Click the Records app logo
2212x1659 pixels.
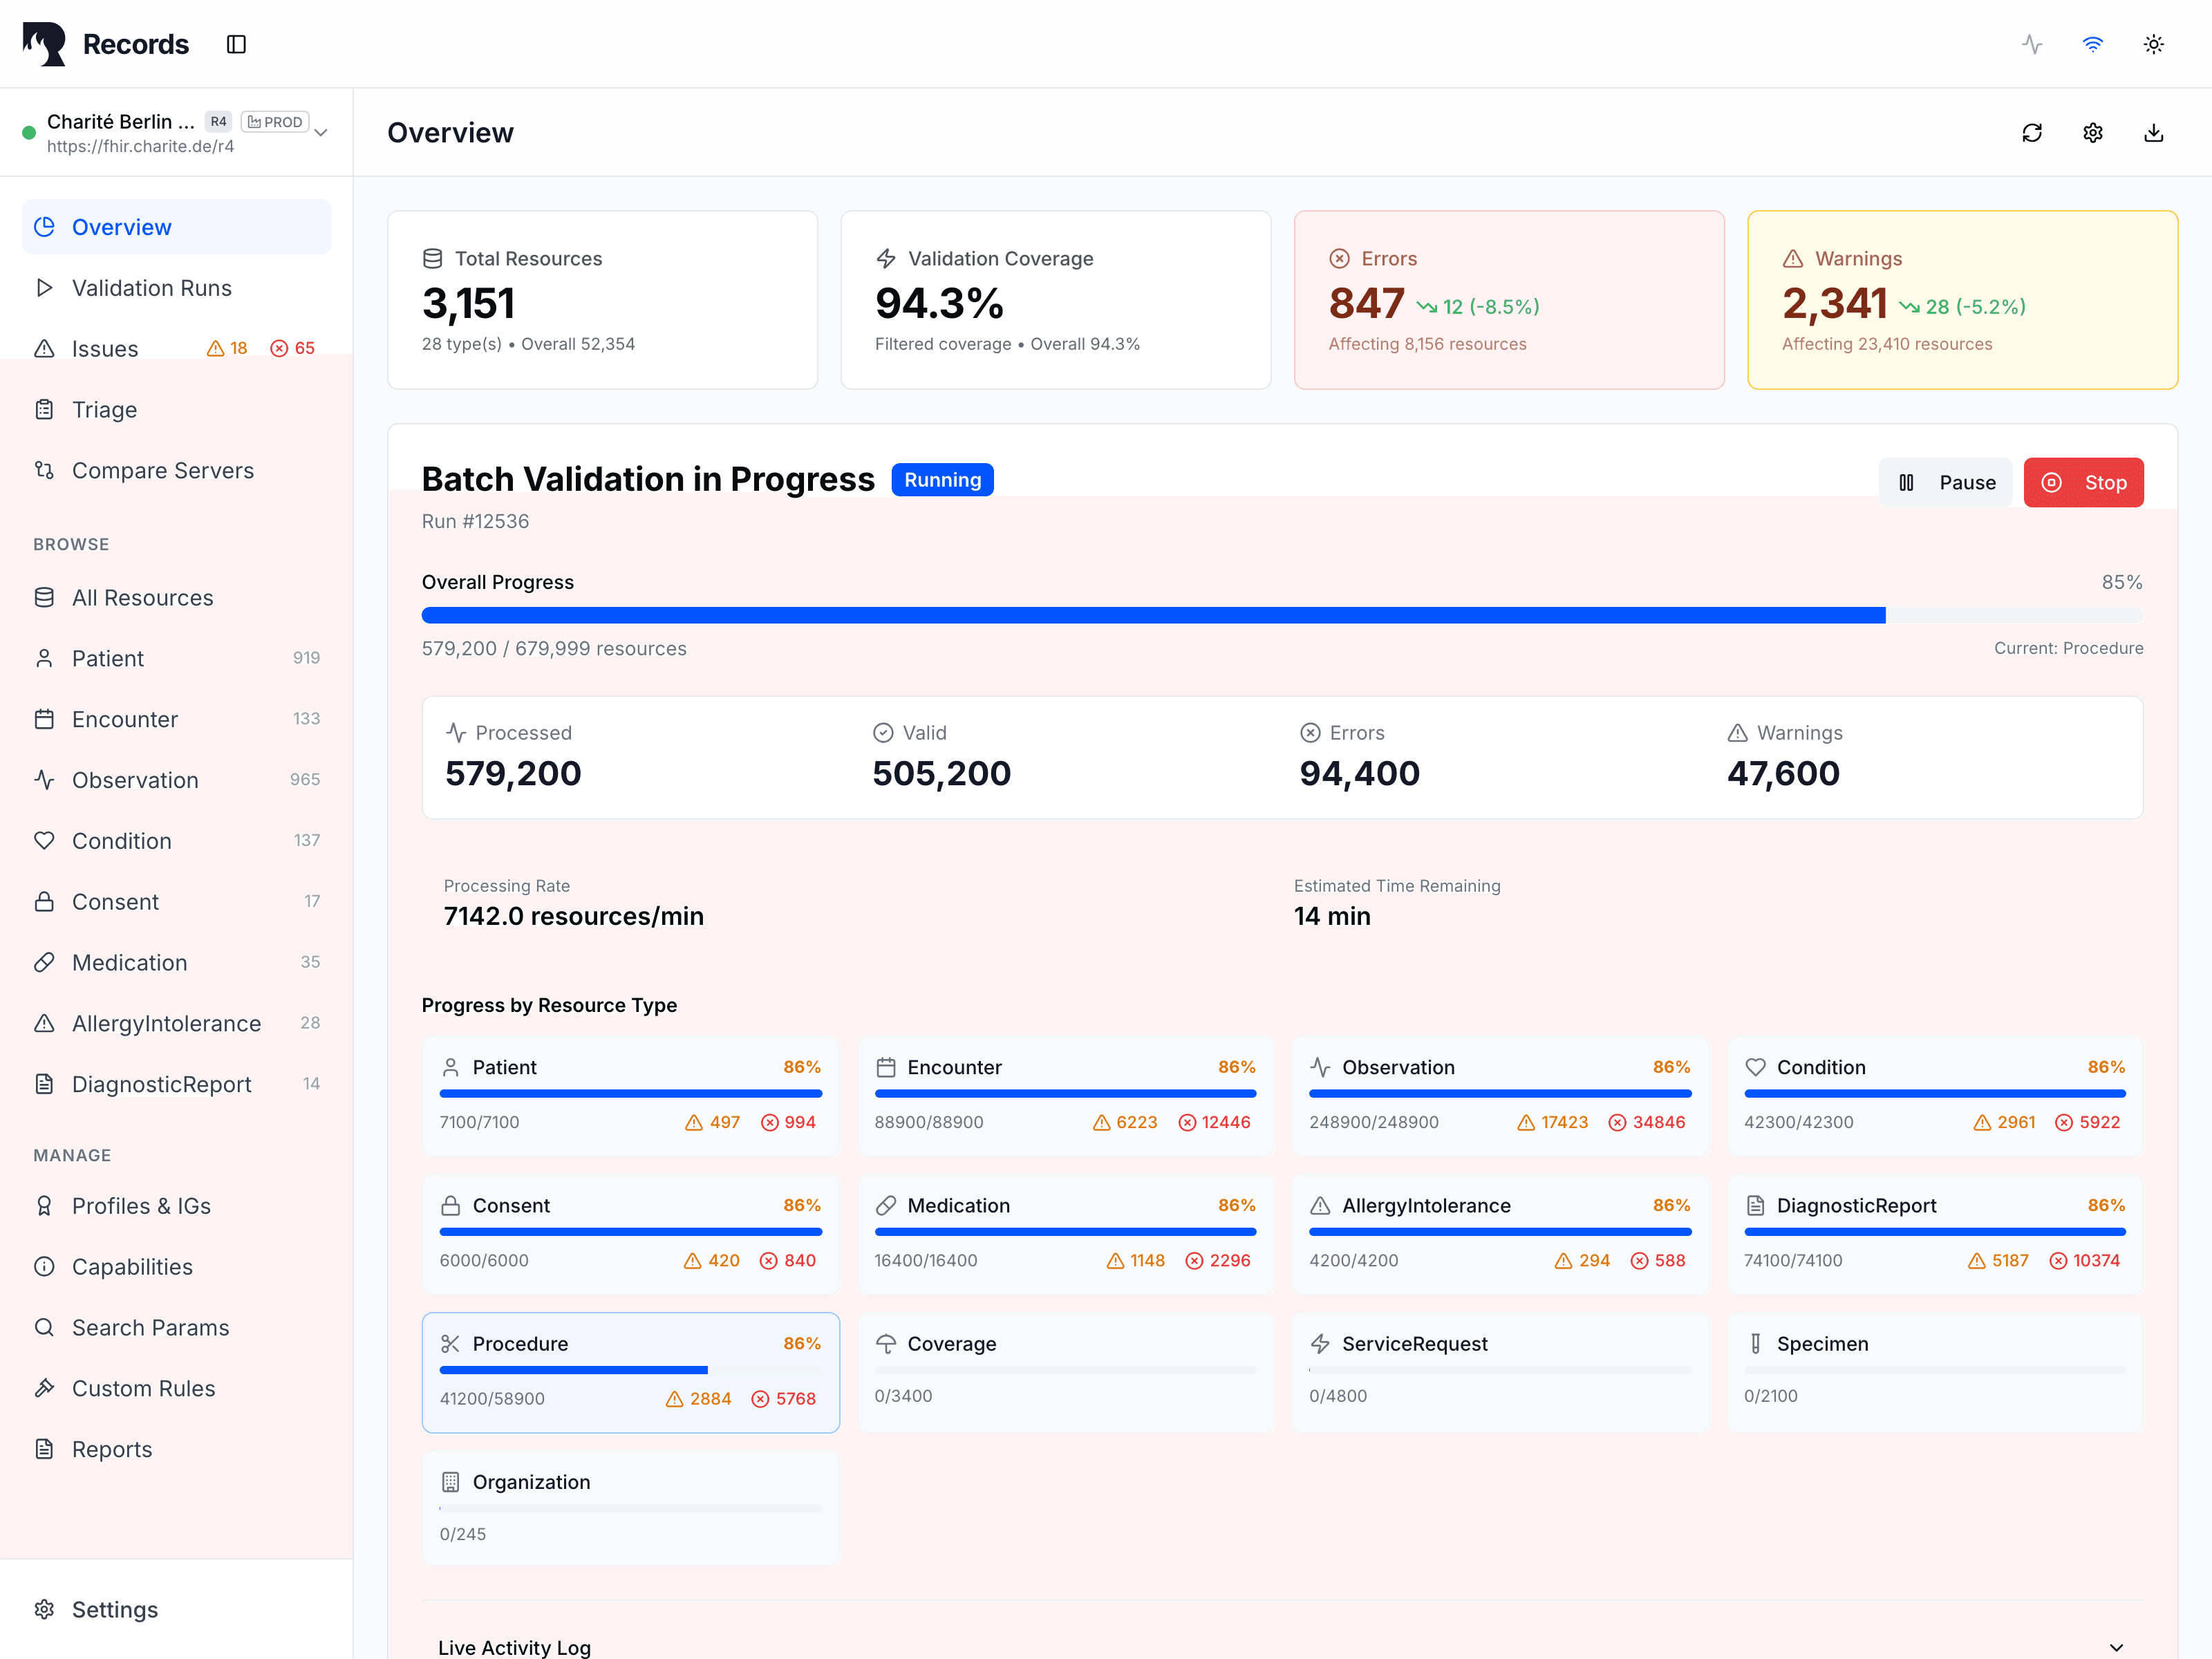(45, 44)
